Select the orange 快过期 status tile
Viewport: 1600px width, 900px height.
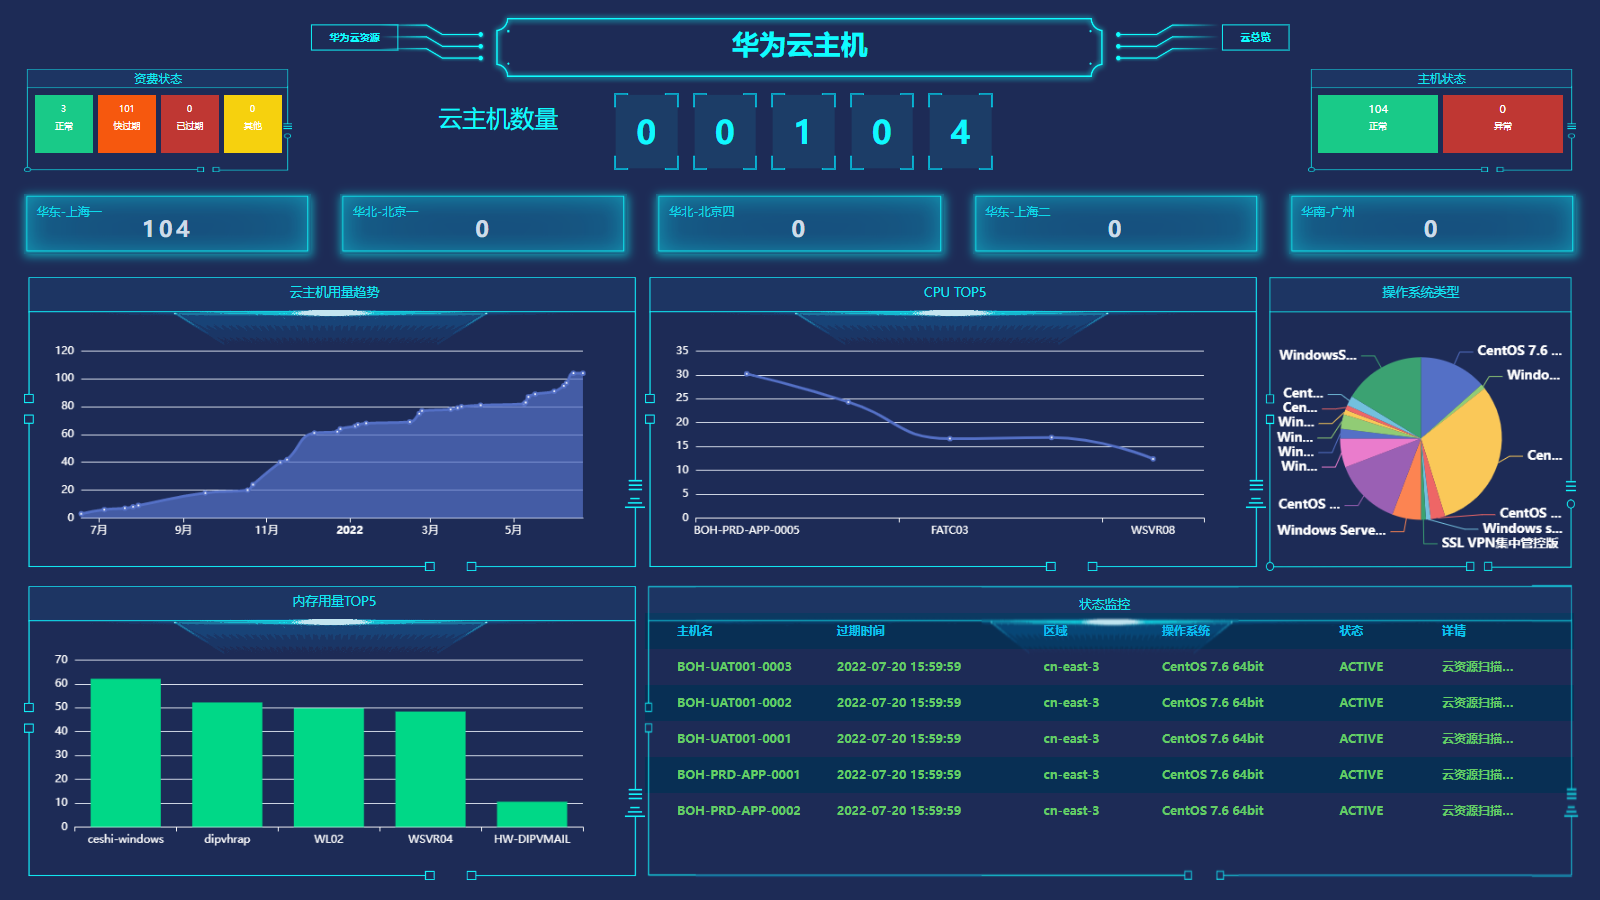click(127, 124)
